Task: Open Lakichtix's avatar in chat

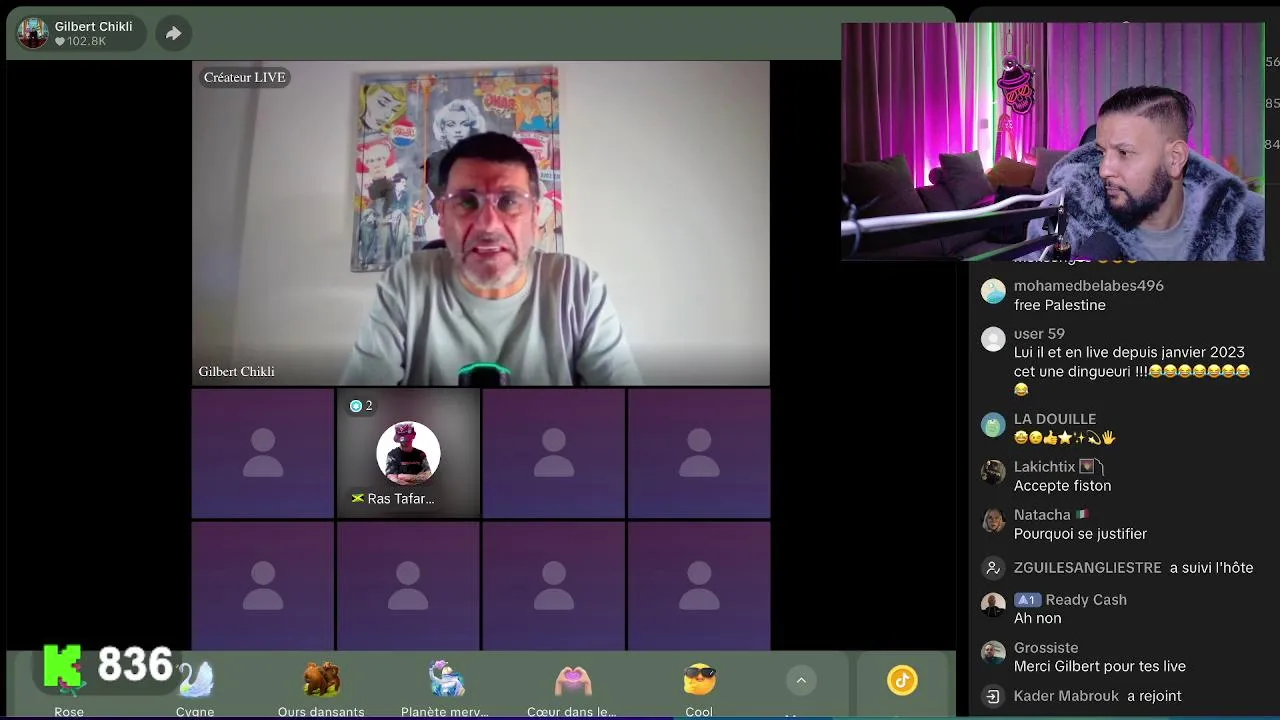Action: [x=993, y=472]
